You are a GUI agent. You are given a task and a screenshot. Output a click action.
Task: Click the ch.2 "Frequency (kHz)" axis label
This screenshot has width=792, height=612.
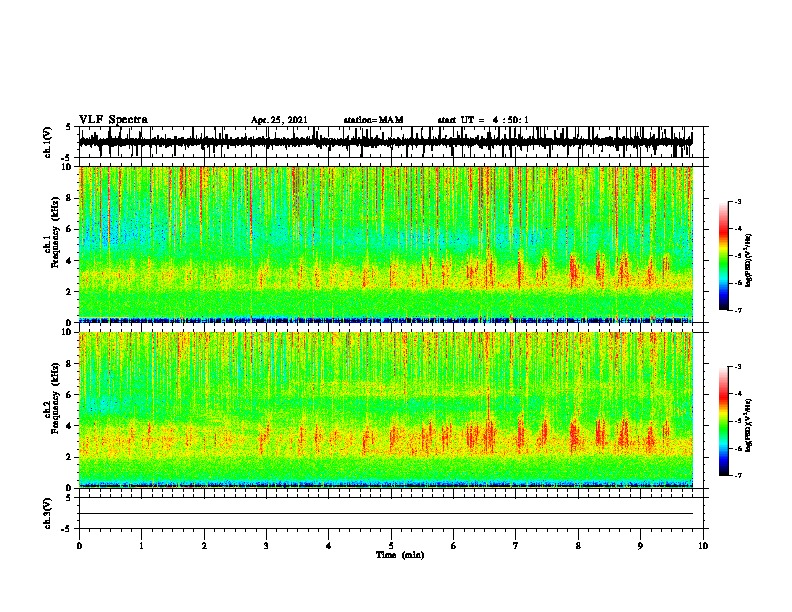pyautogui.click(x=55, y=398)
